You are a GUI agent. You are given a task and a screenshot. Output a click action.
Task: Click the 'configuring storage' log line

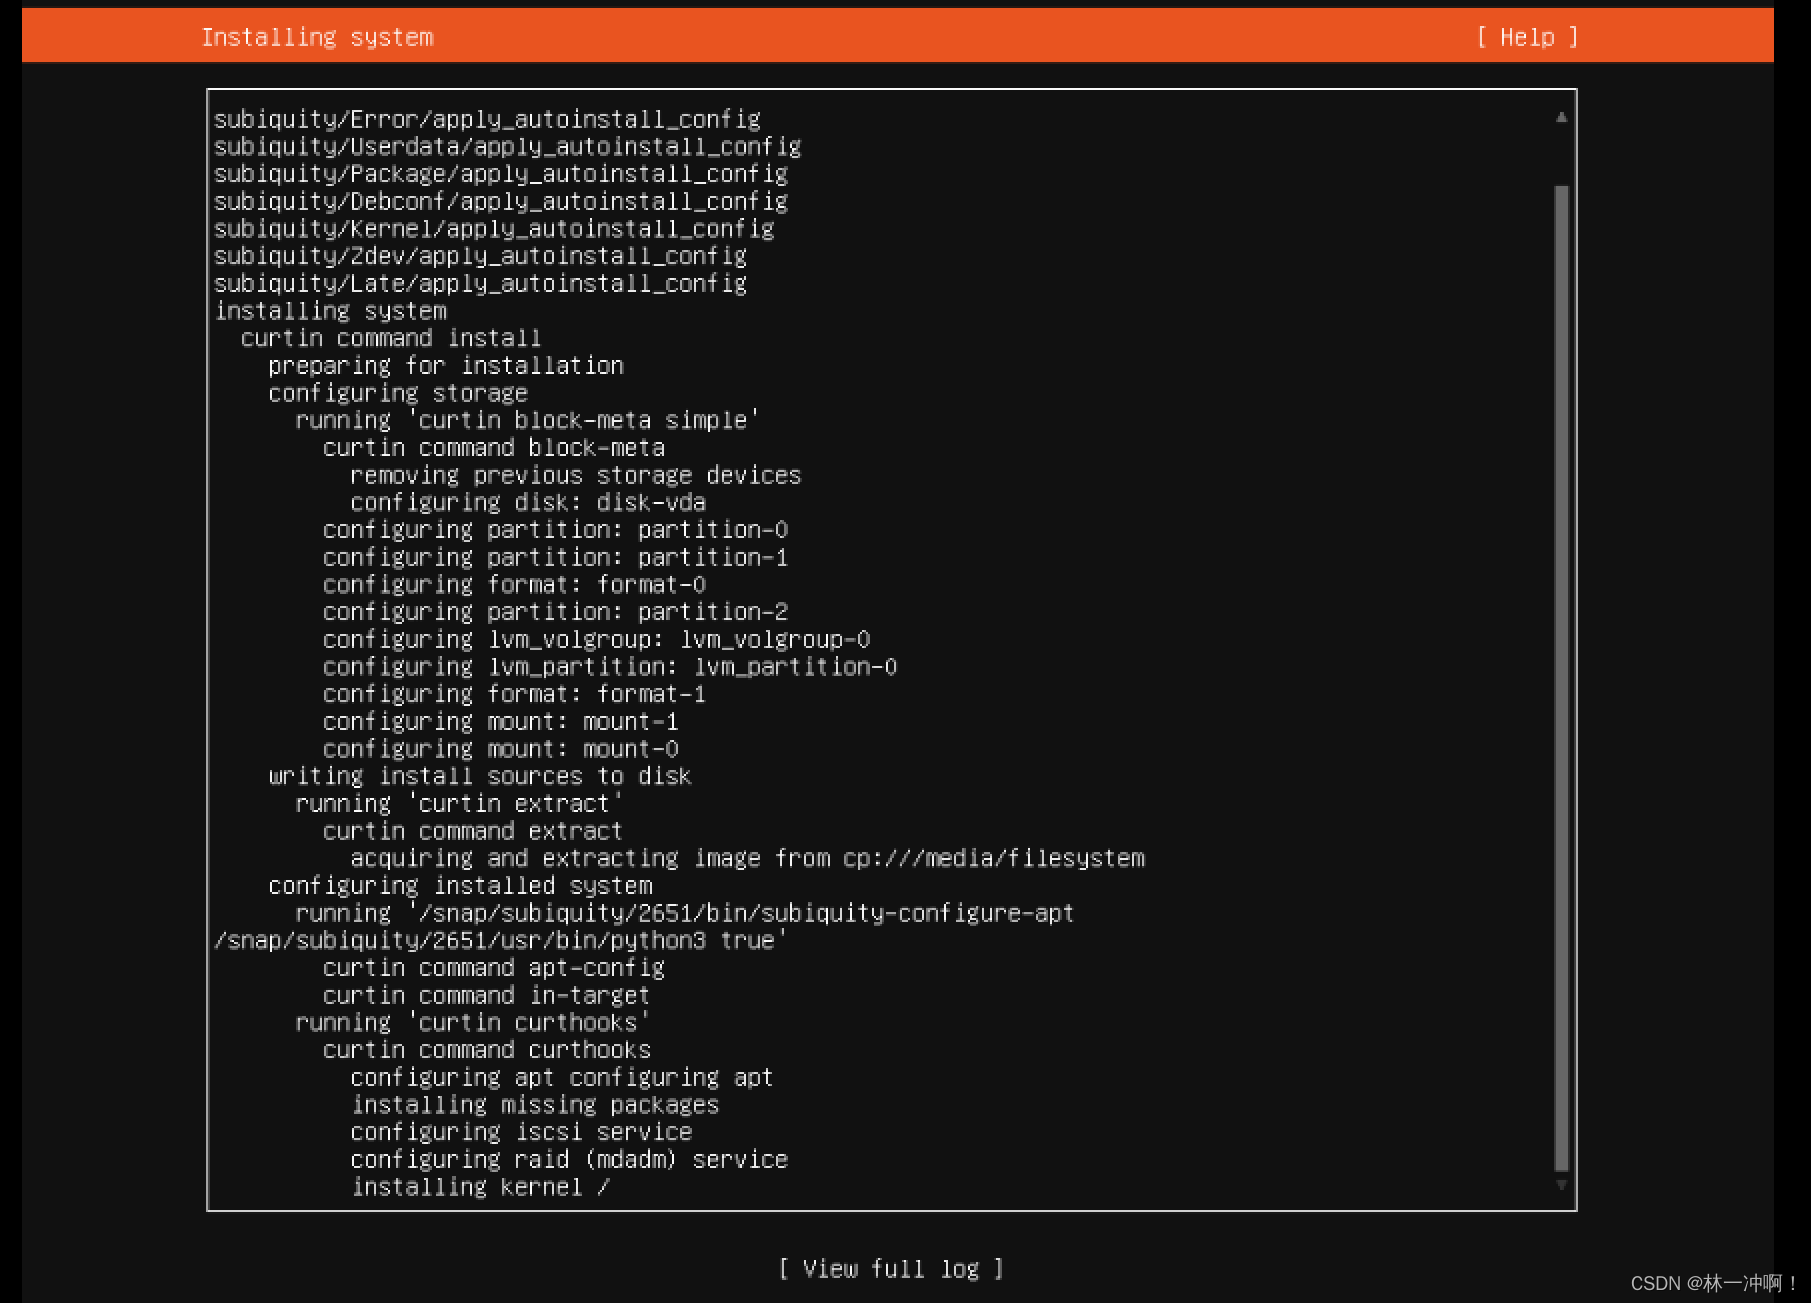(397, 392)
